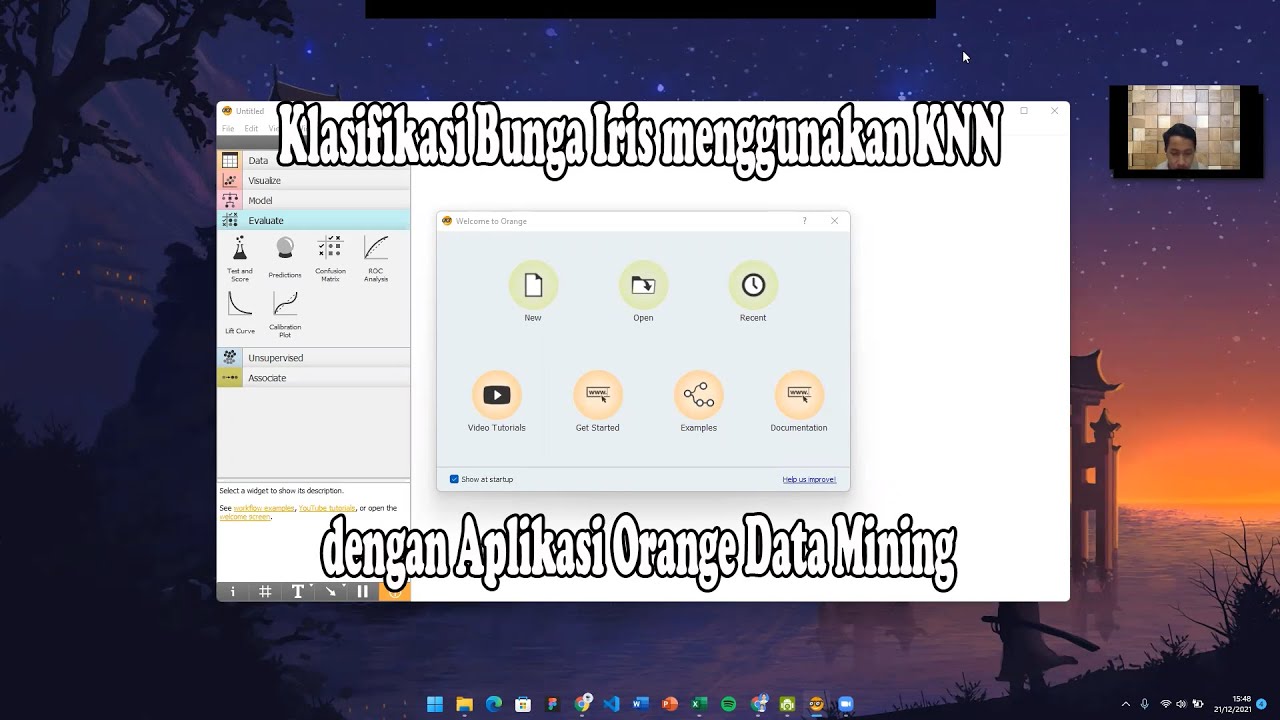Open Spotify from the taskbar

pos(728,704)
